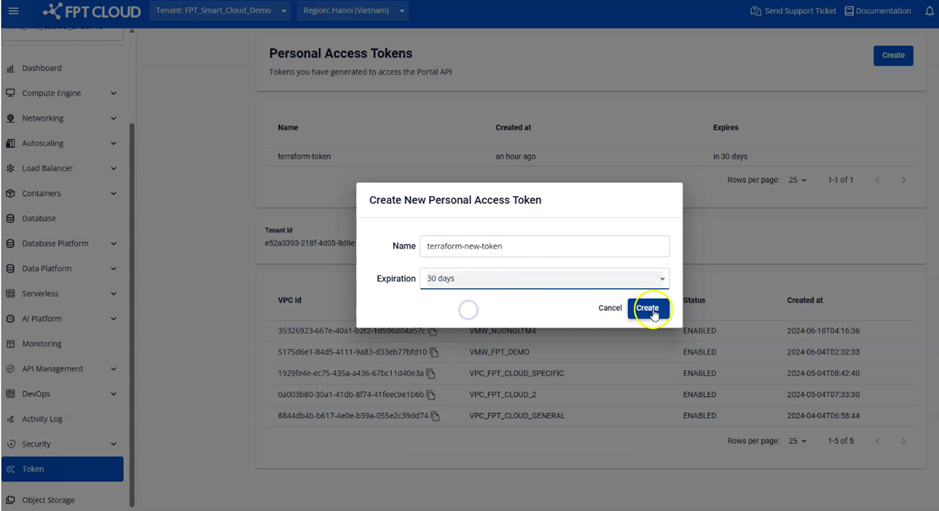
Task: Select Object Storage in the sidebar
Action: [48, 500]
